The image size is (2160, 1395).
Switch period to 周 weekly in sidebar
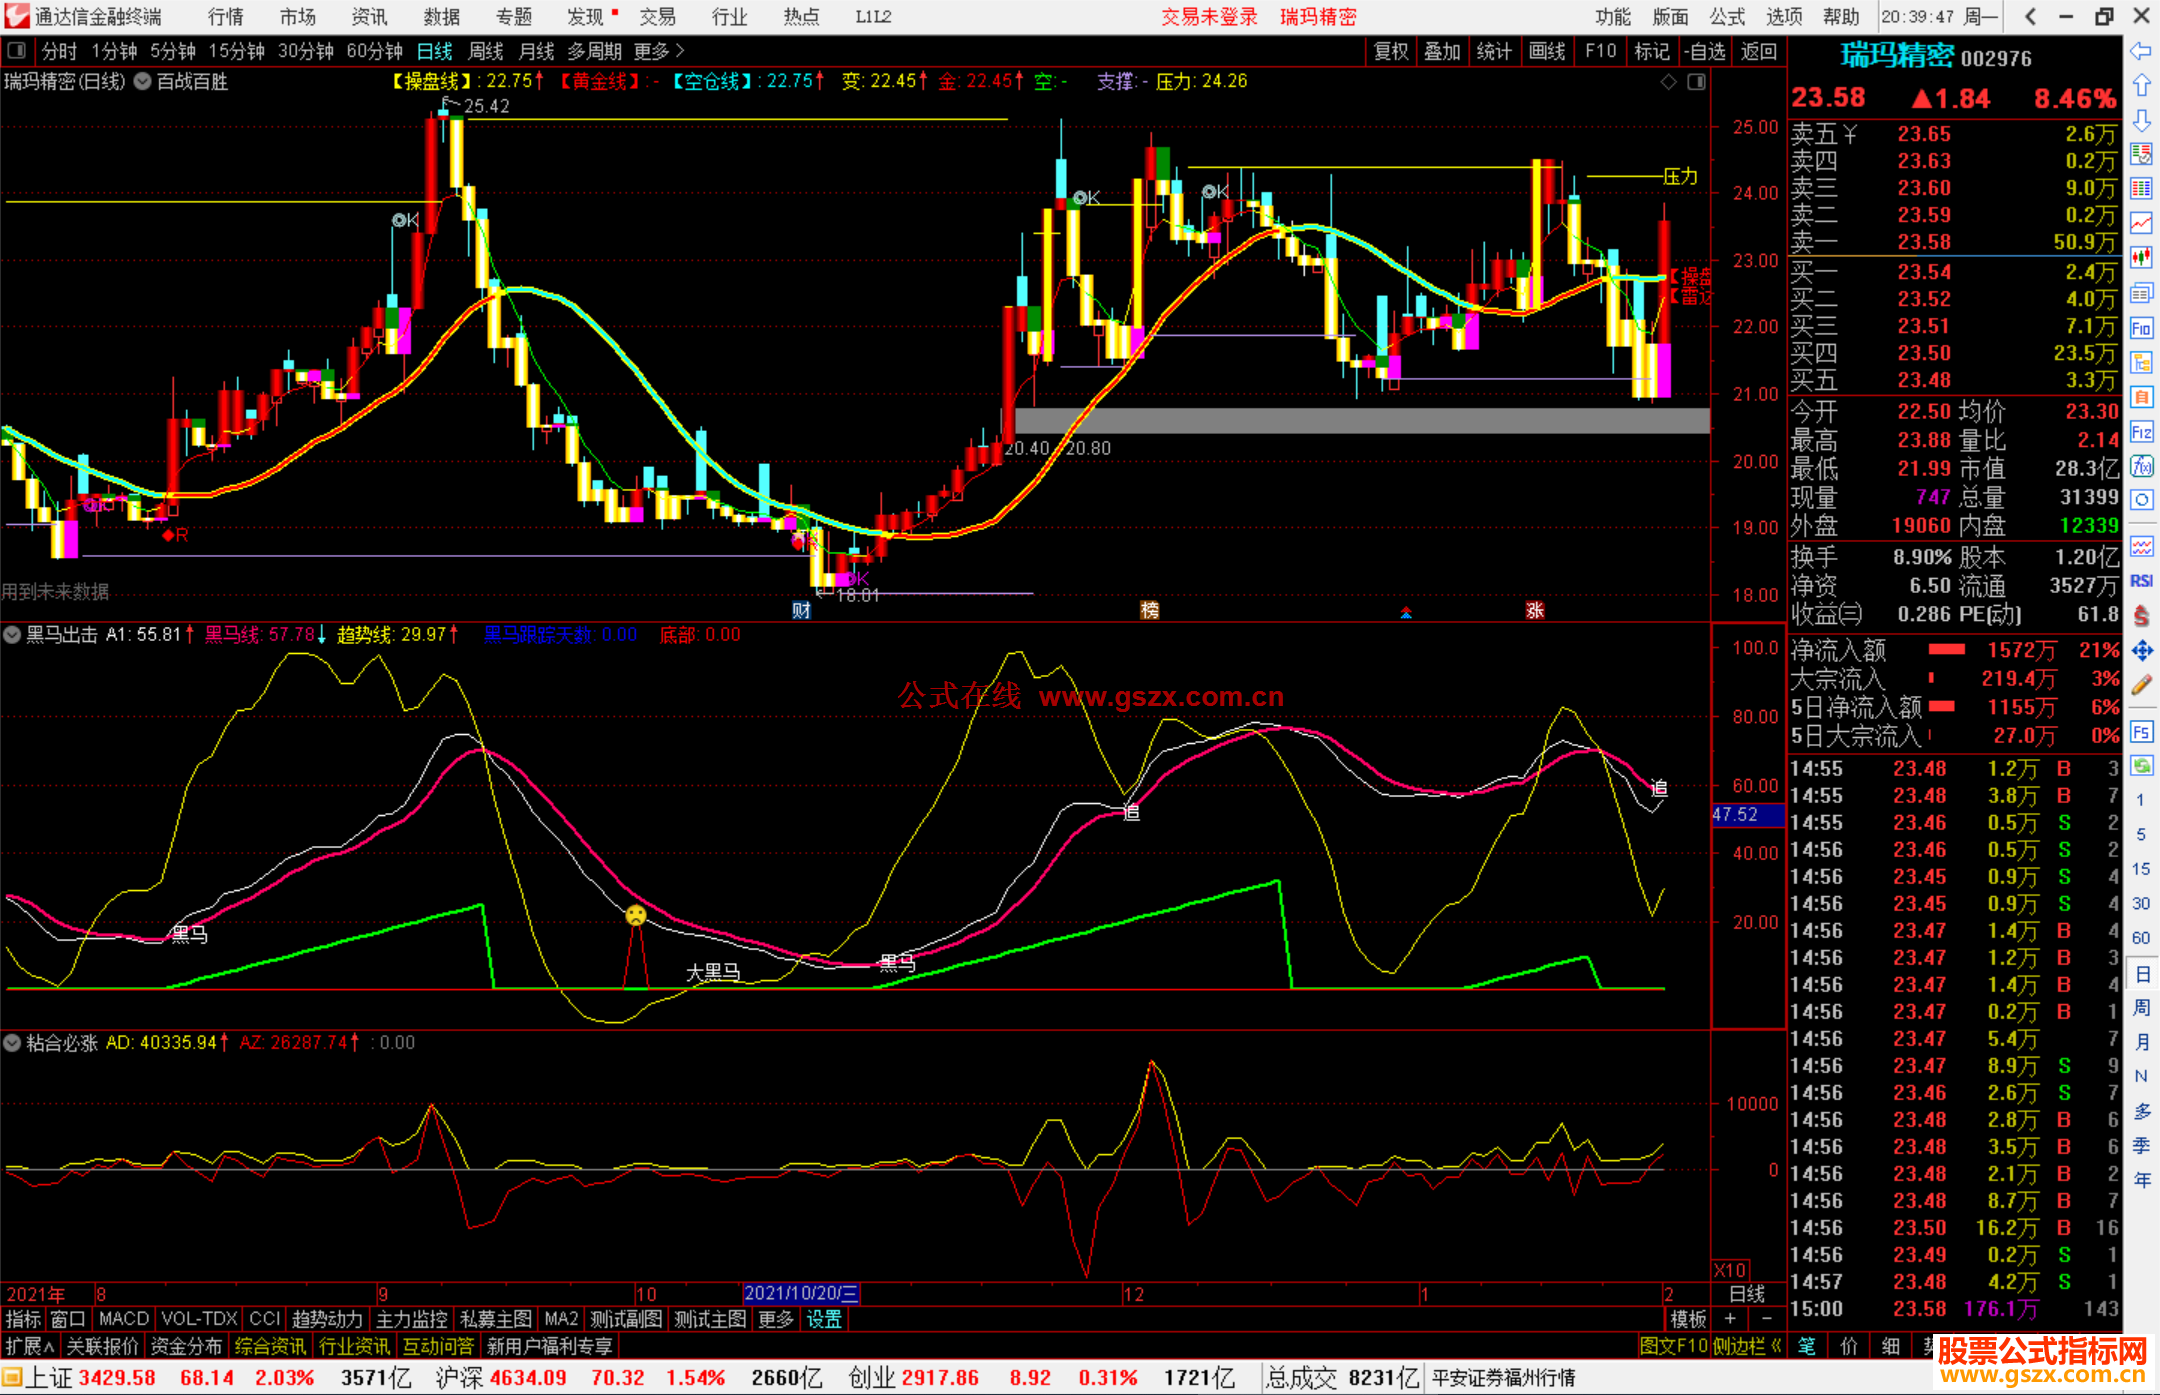tap(2141, 1007)
